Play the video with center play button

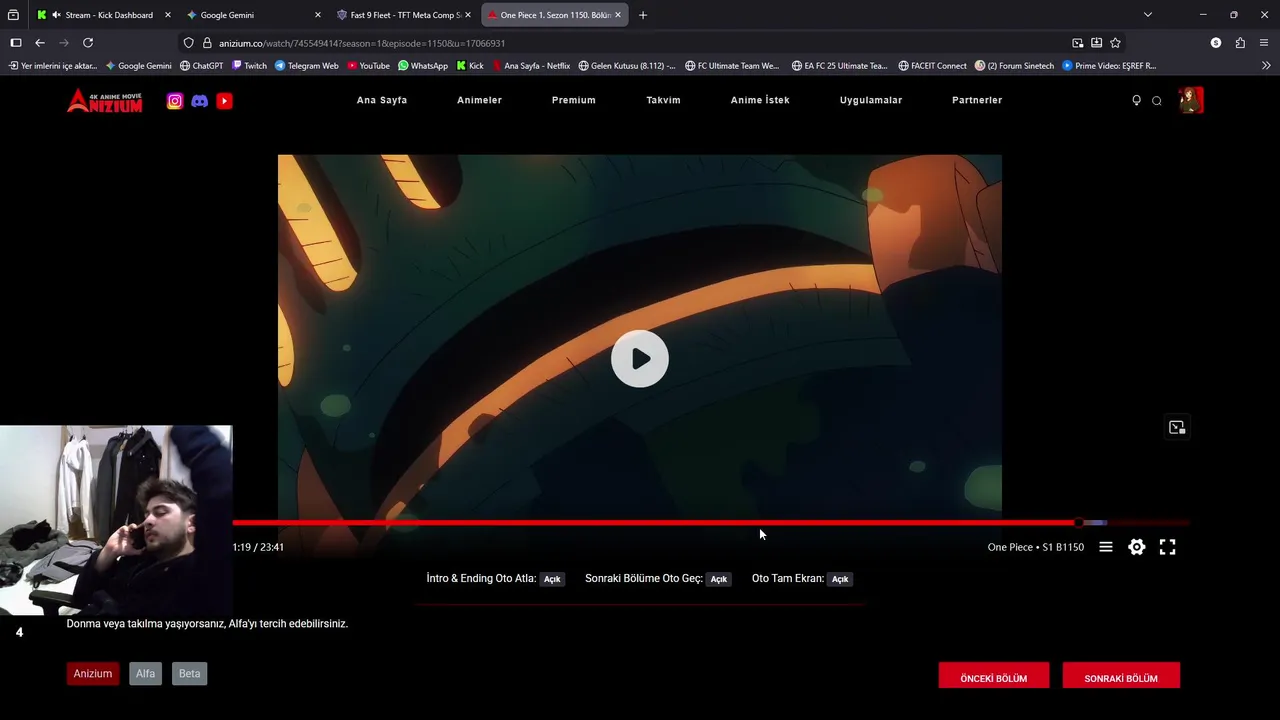(640, 359)
